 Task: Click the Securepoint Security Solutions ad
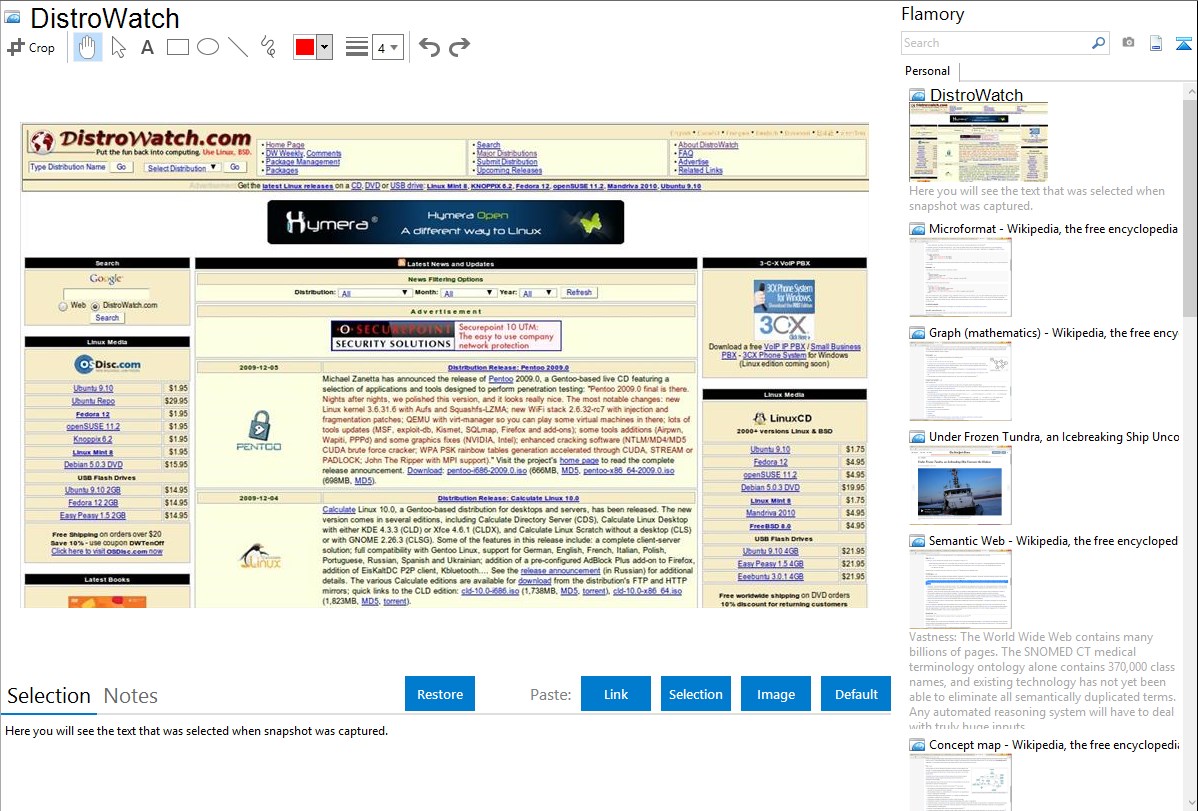446,336
